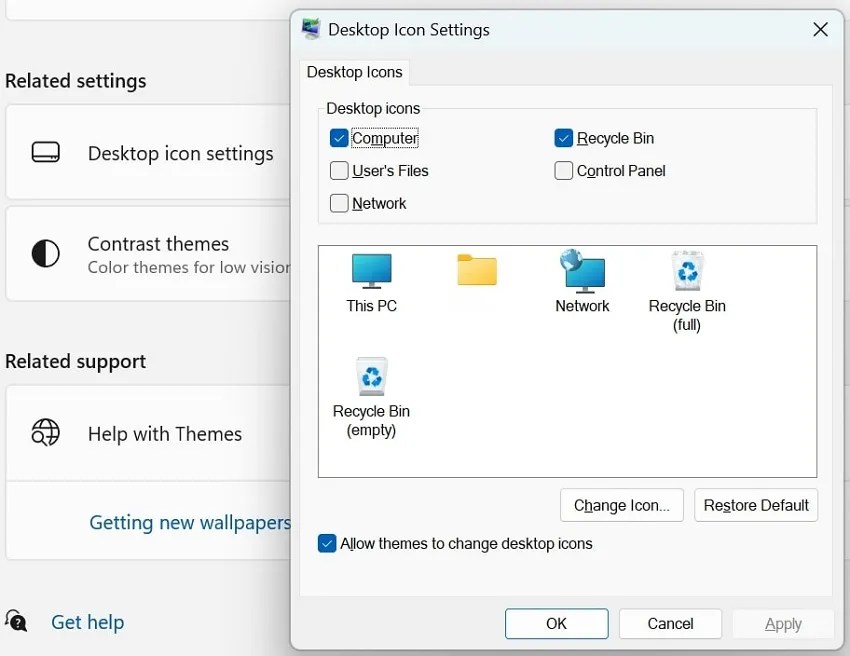Enable the Control Panel desktop icon
Image resolution: width=850 pixels, height=656 pixels.
point(563,171)
